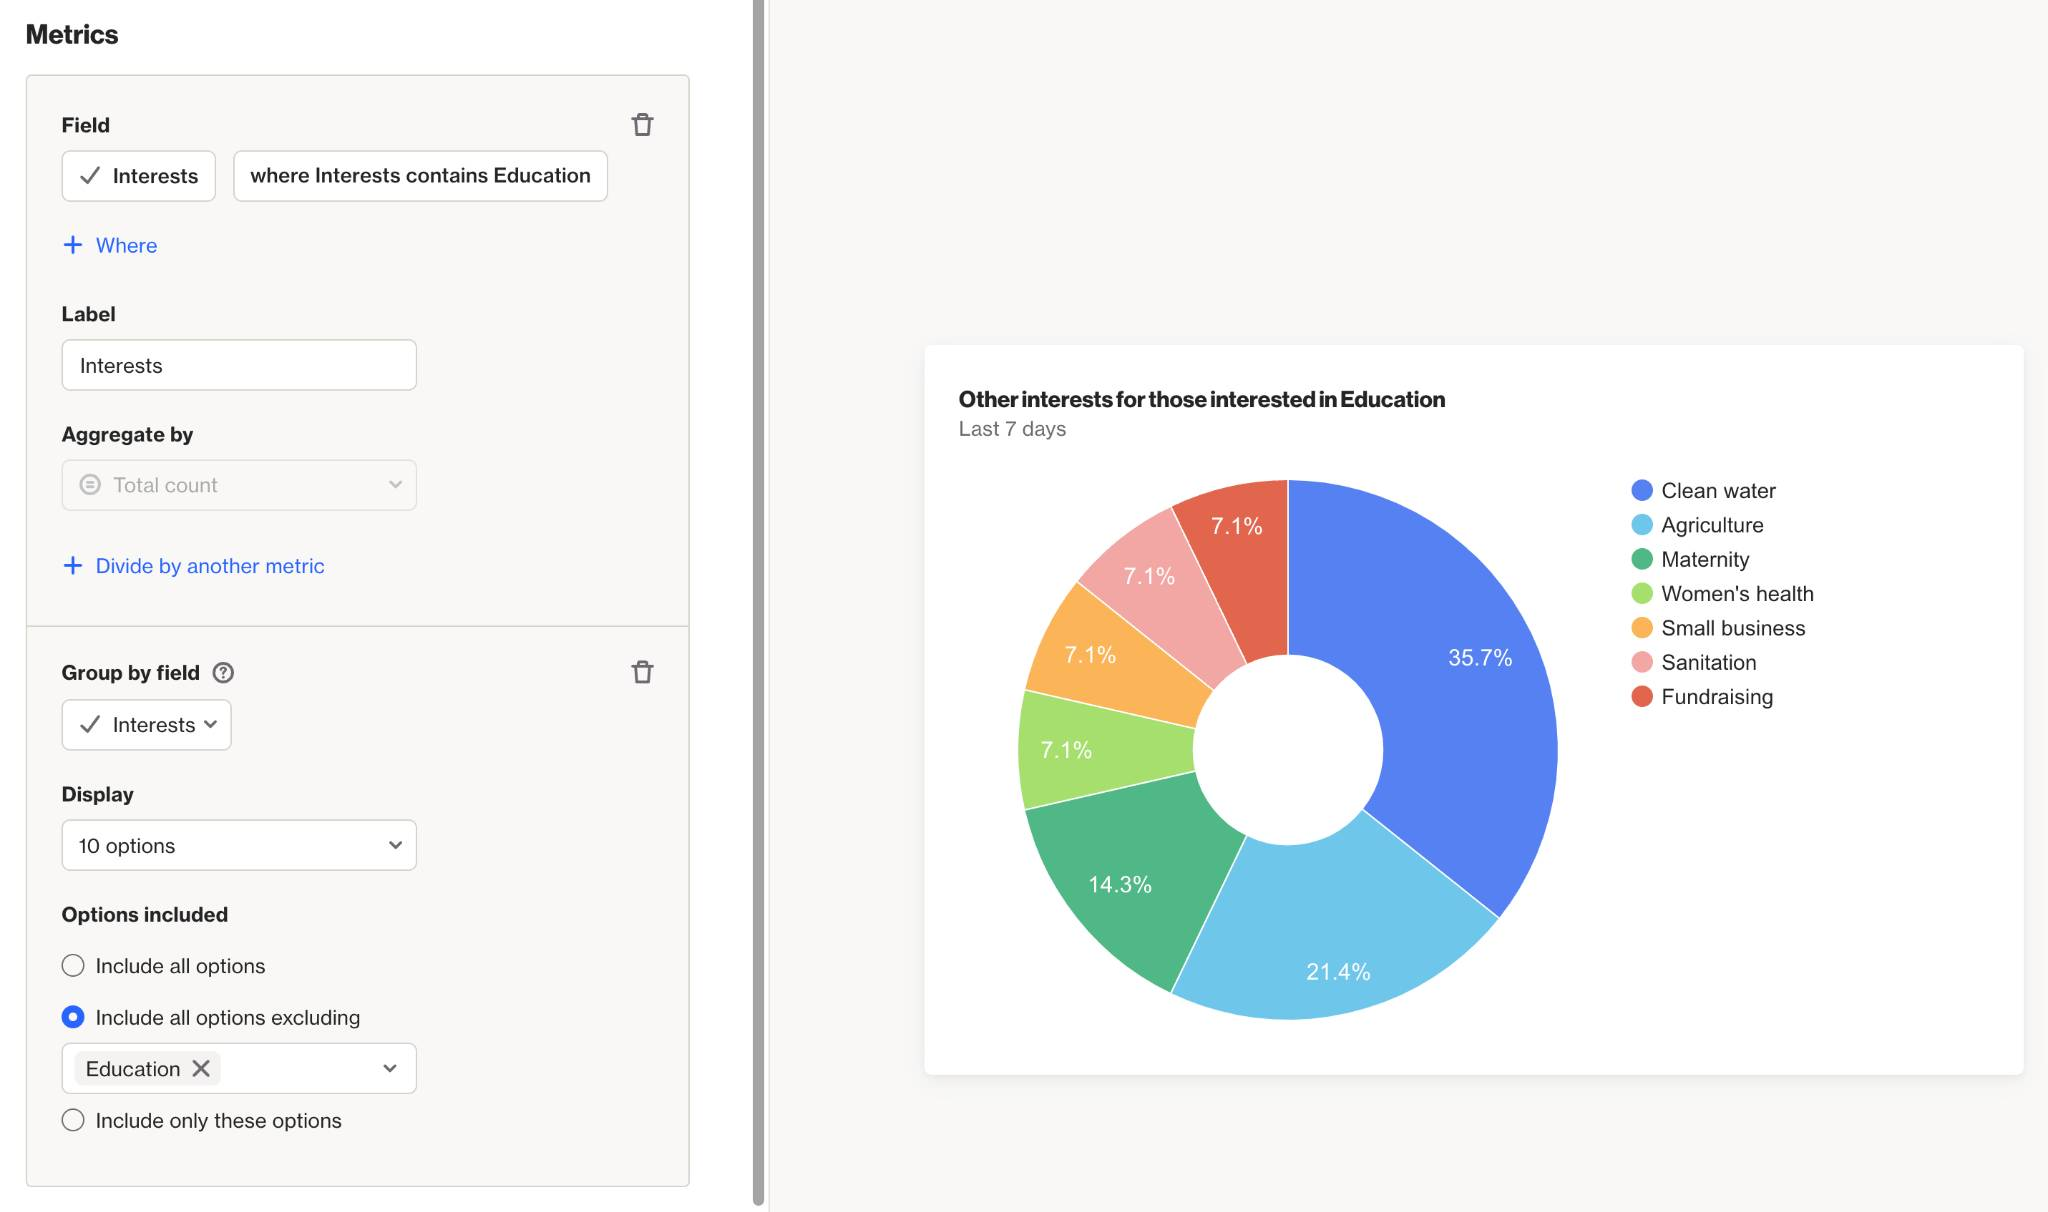2048x1212 pixels.
Task: Click the Fundraising legend color dot
Action: pyautogui.click(x=1641, y=697)
